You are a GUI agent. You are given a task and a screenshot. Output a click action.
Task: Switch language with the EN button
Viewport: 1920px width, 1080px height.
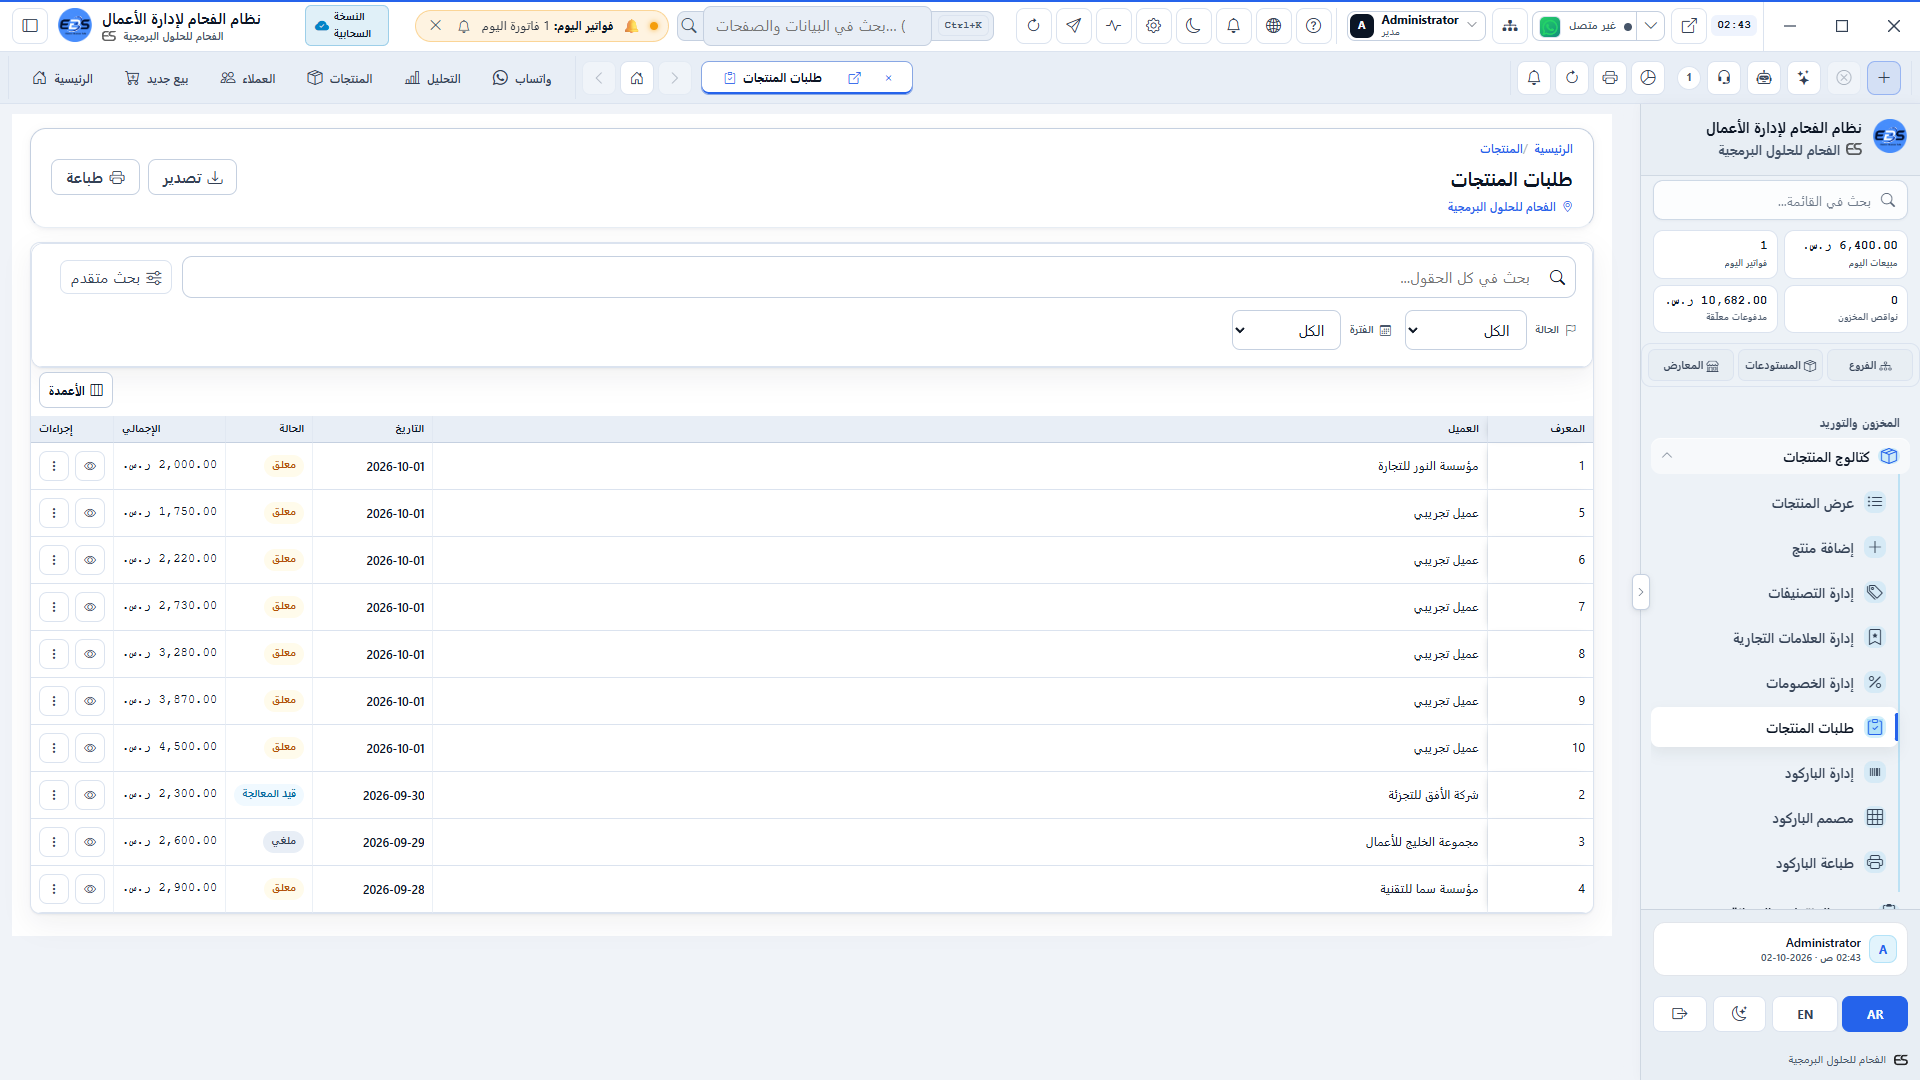1805,1014
